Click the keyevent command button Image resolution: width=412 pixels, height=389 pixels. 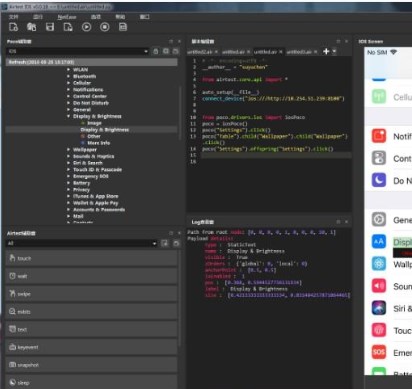tap(91, 347)
